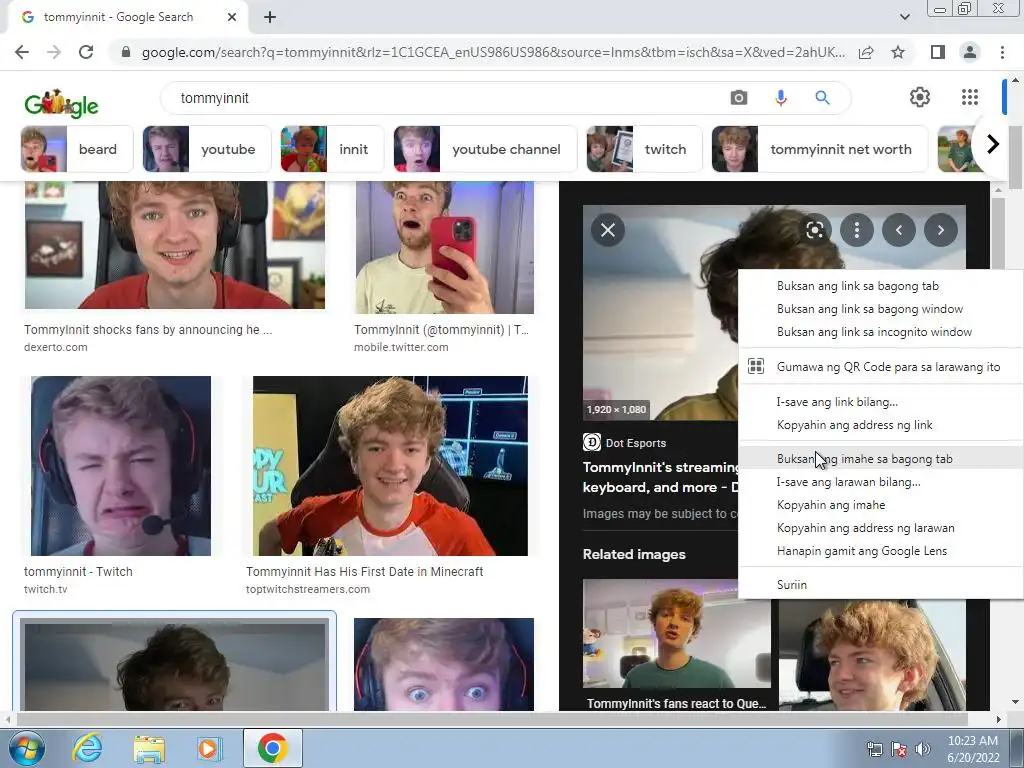Start voice search with the microphone

coord(780,98)
